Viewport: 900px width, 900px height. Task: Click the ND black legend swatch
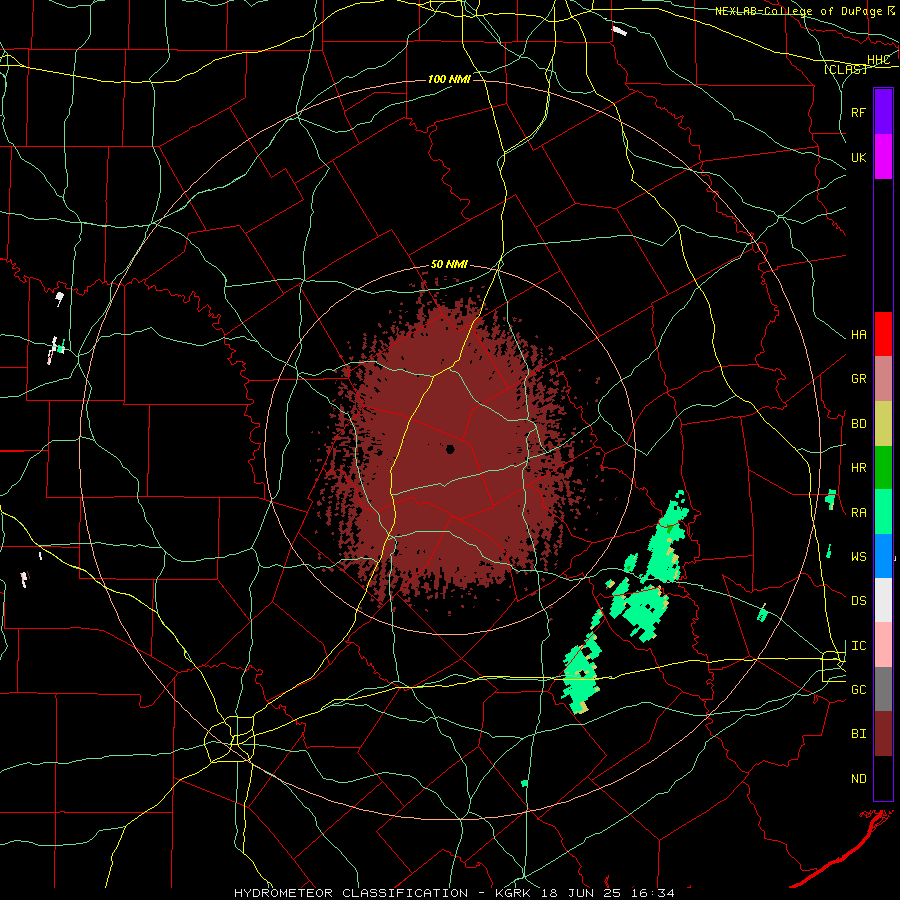point(883,778)
